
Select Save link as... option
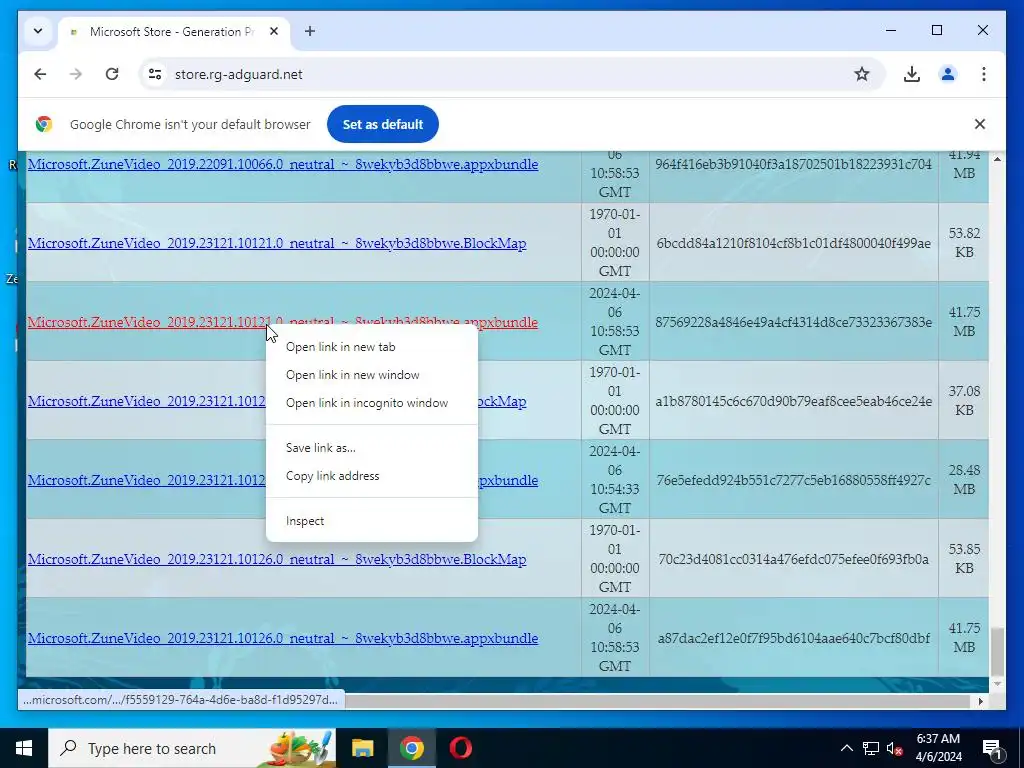(372, 448)
